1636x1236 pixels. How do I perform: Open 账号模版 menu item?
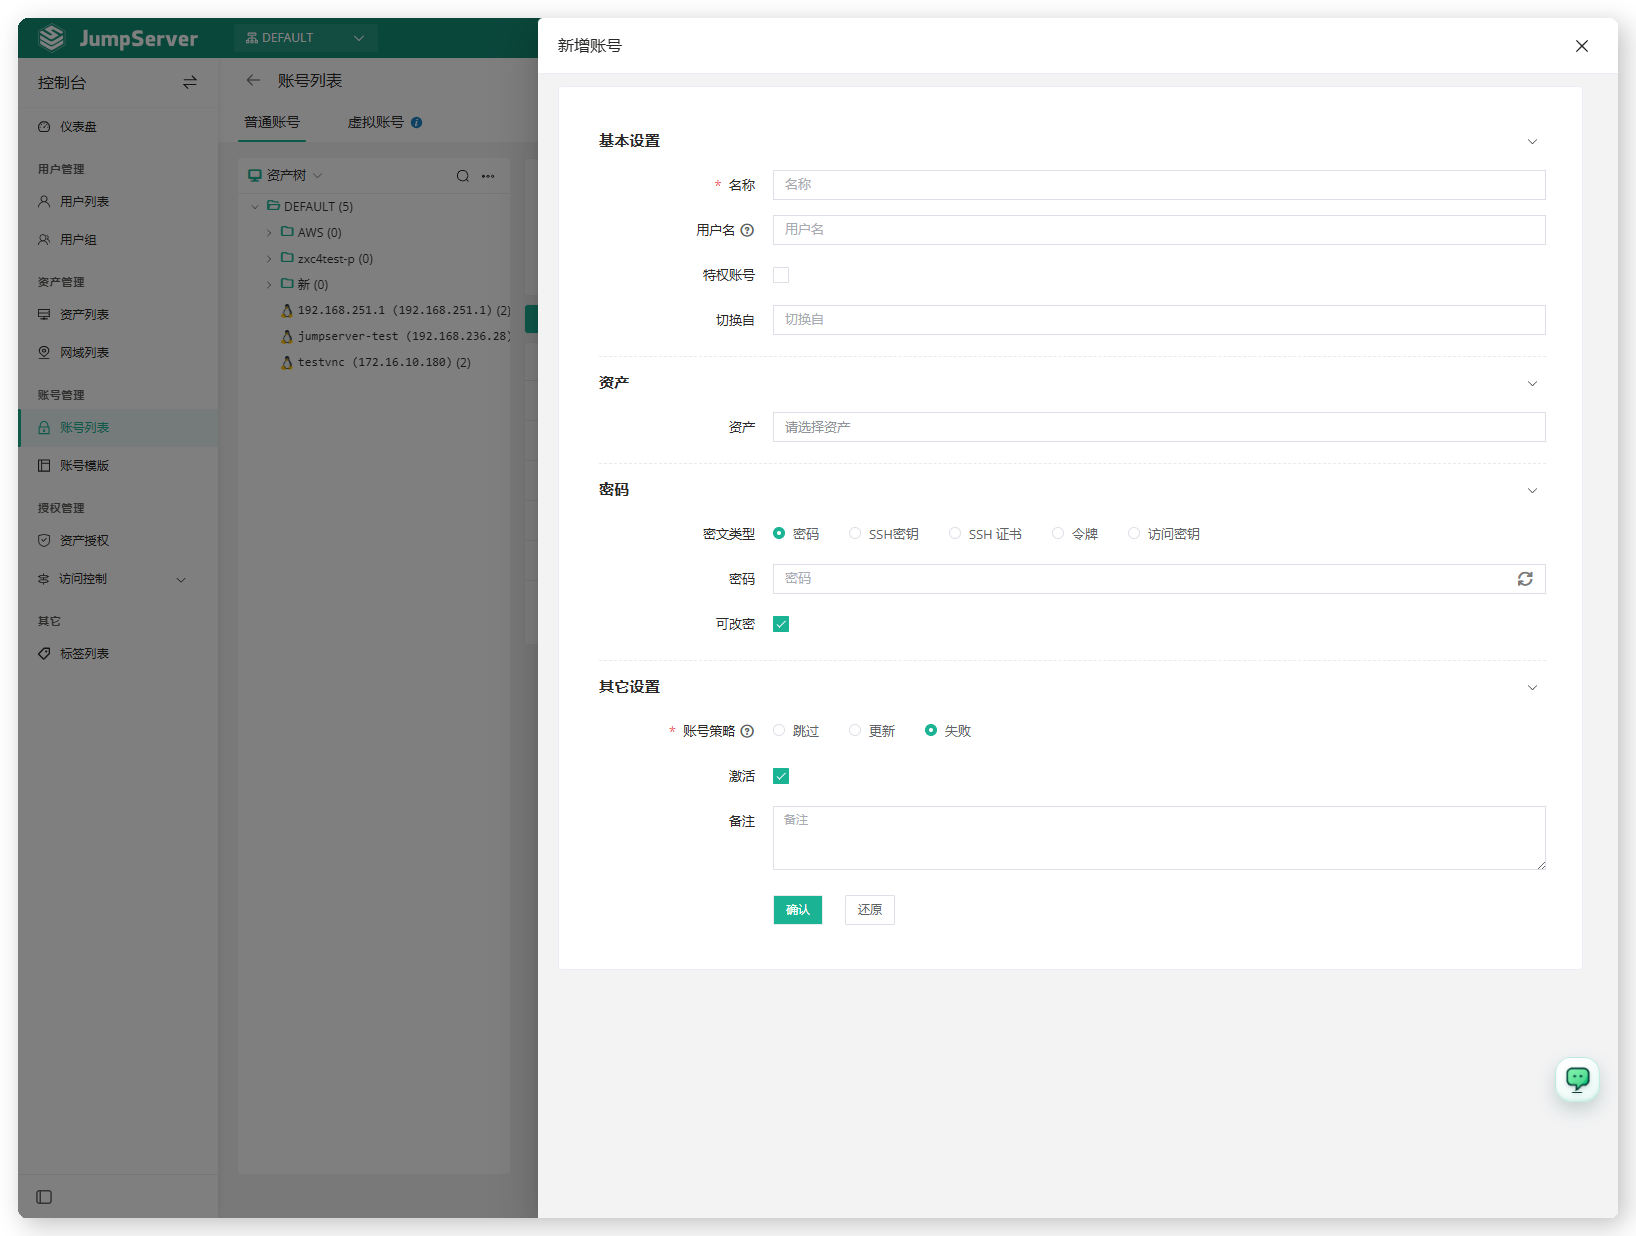click(x=118, y=465)
